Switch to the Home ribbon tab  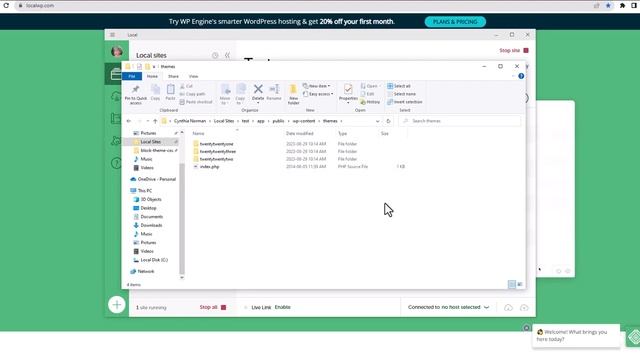tap(152, 76)
